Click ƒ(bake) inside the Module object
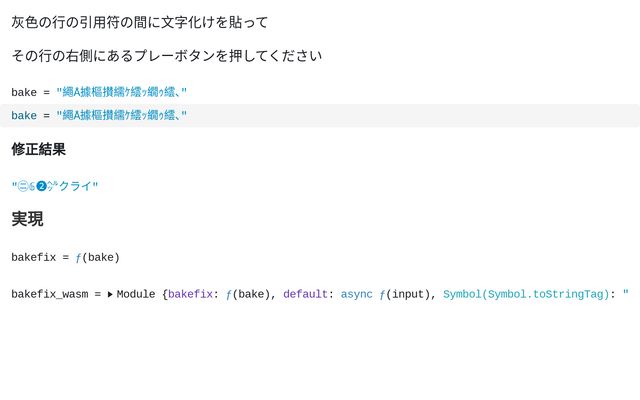This screenshot has width=640, height=400. 247,295
